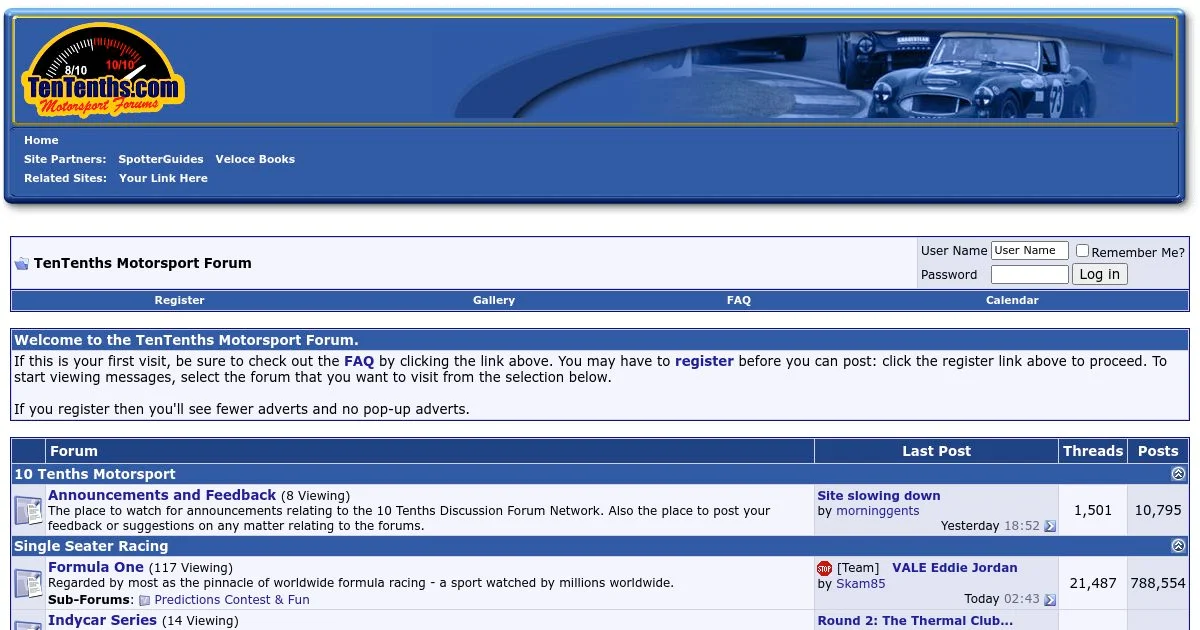Open the Announcements and Feedback forum
Screen dimensions: 1200x630
[x=162, y=495]
